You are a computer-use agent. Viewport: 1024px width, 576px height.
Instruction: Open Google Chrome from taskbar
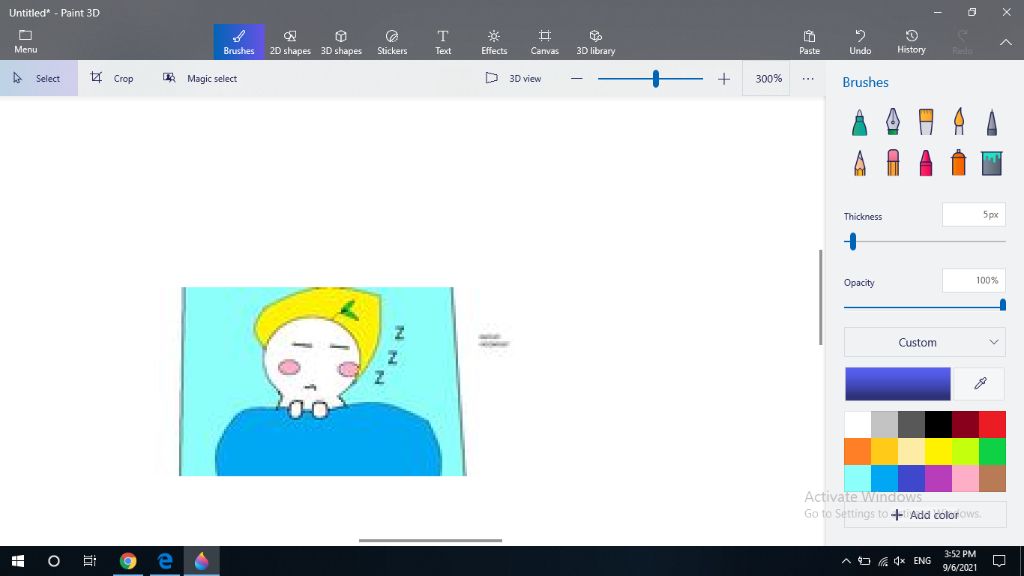(128, 561)
